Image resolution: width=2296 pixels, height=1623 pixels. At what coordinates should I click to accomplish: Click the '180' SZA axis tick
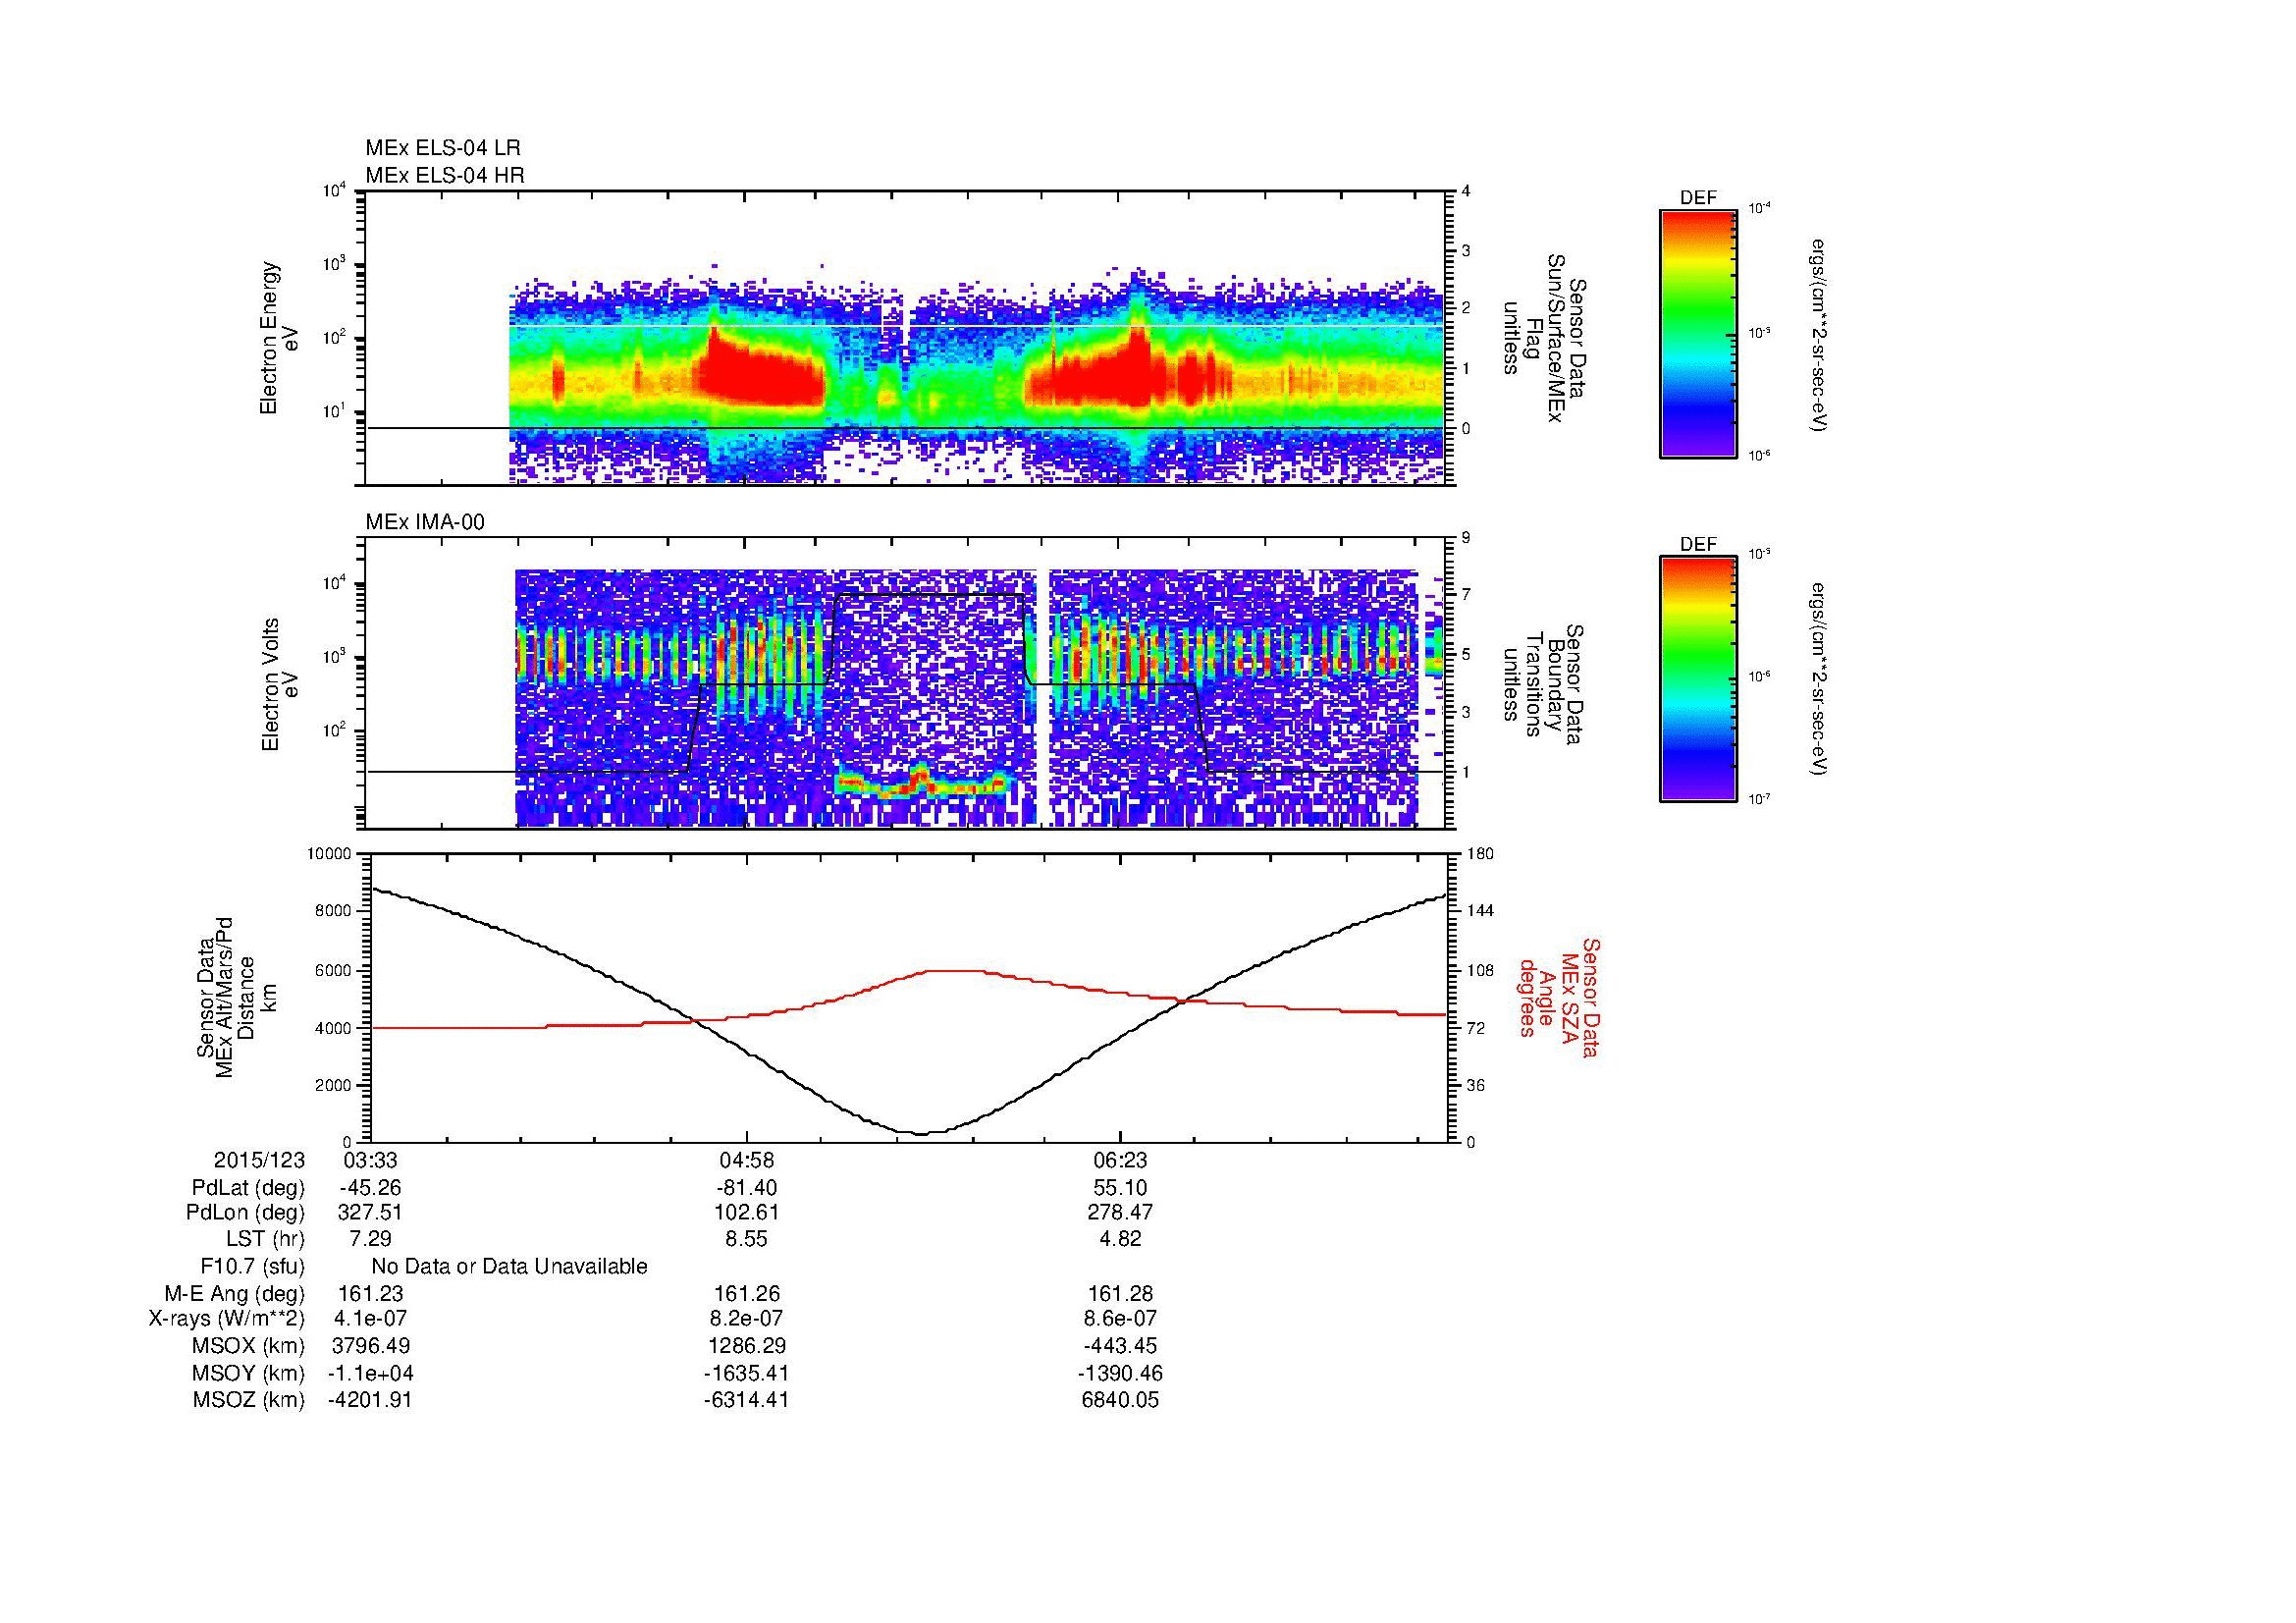pyautogui.click(x=1480, y=854)
